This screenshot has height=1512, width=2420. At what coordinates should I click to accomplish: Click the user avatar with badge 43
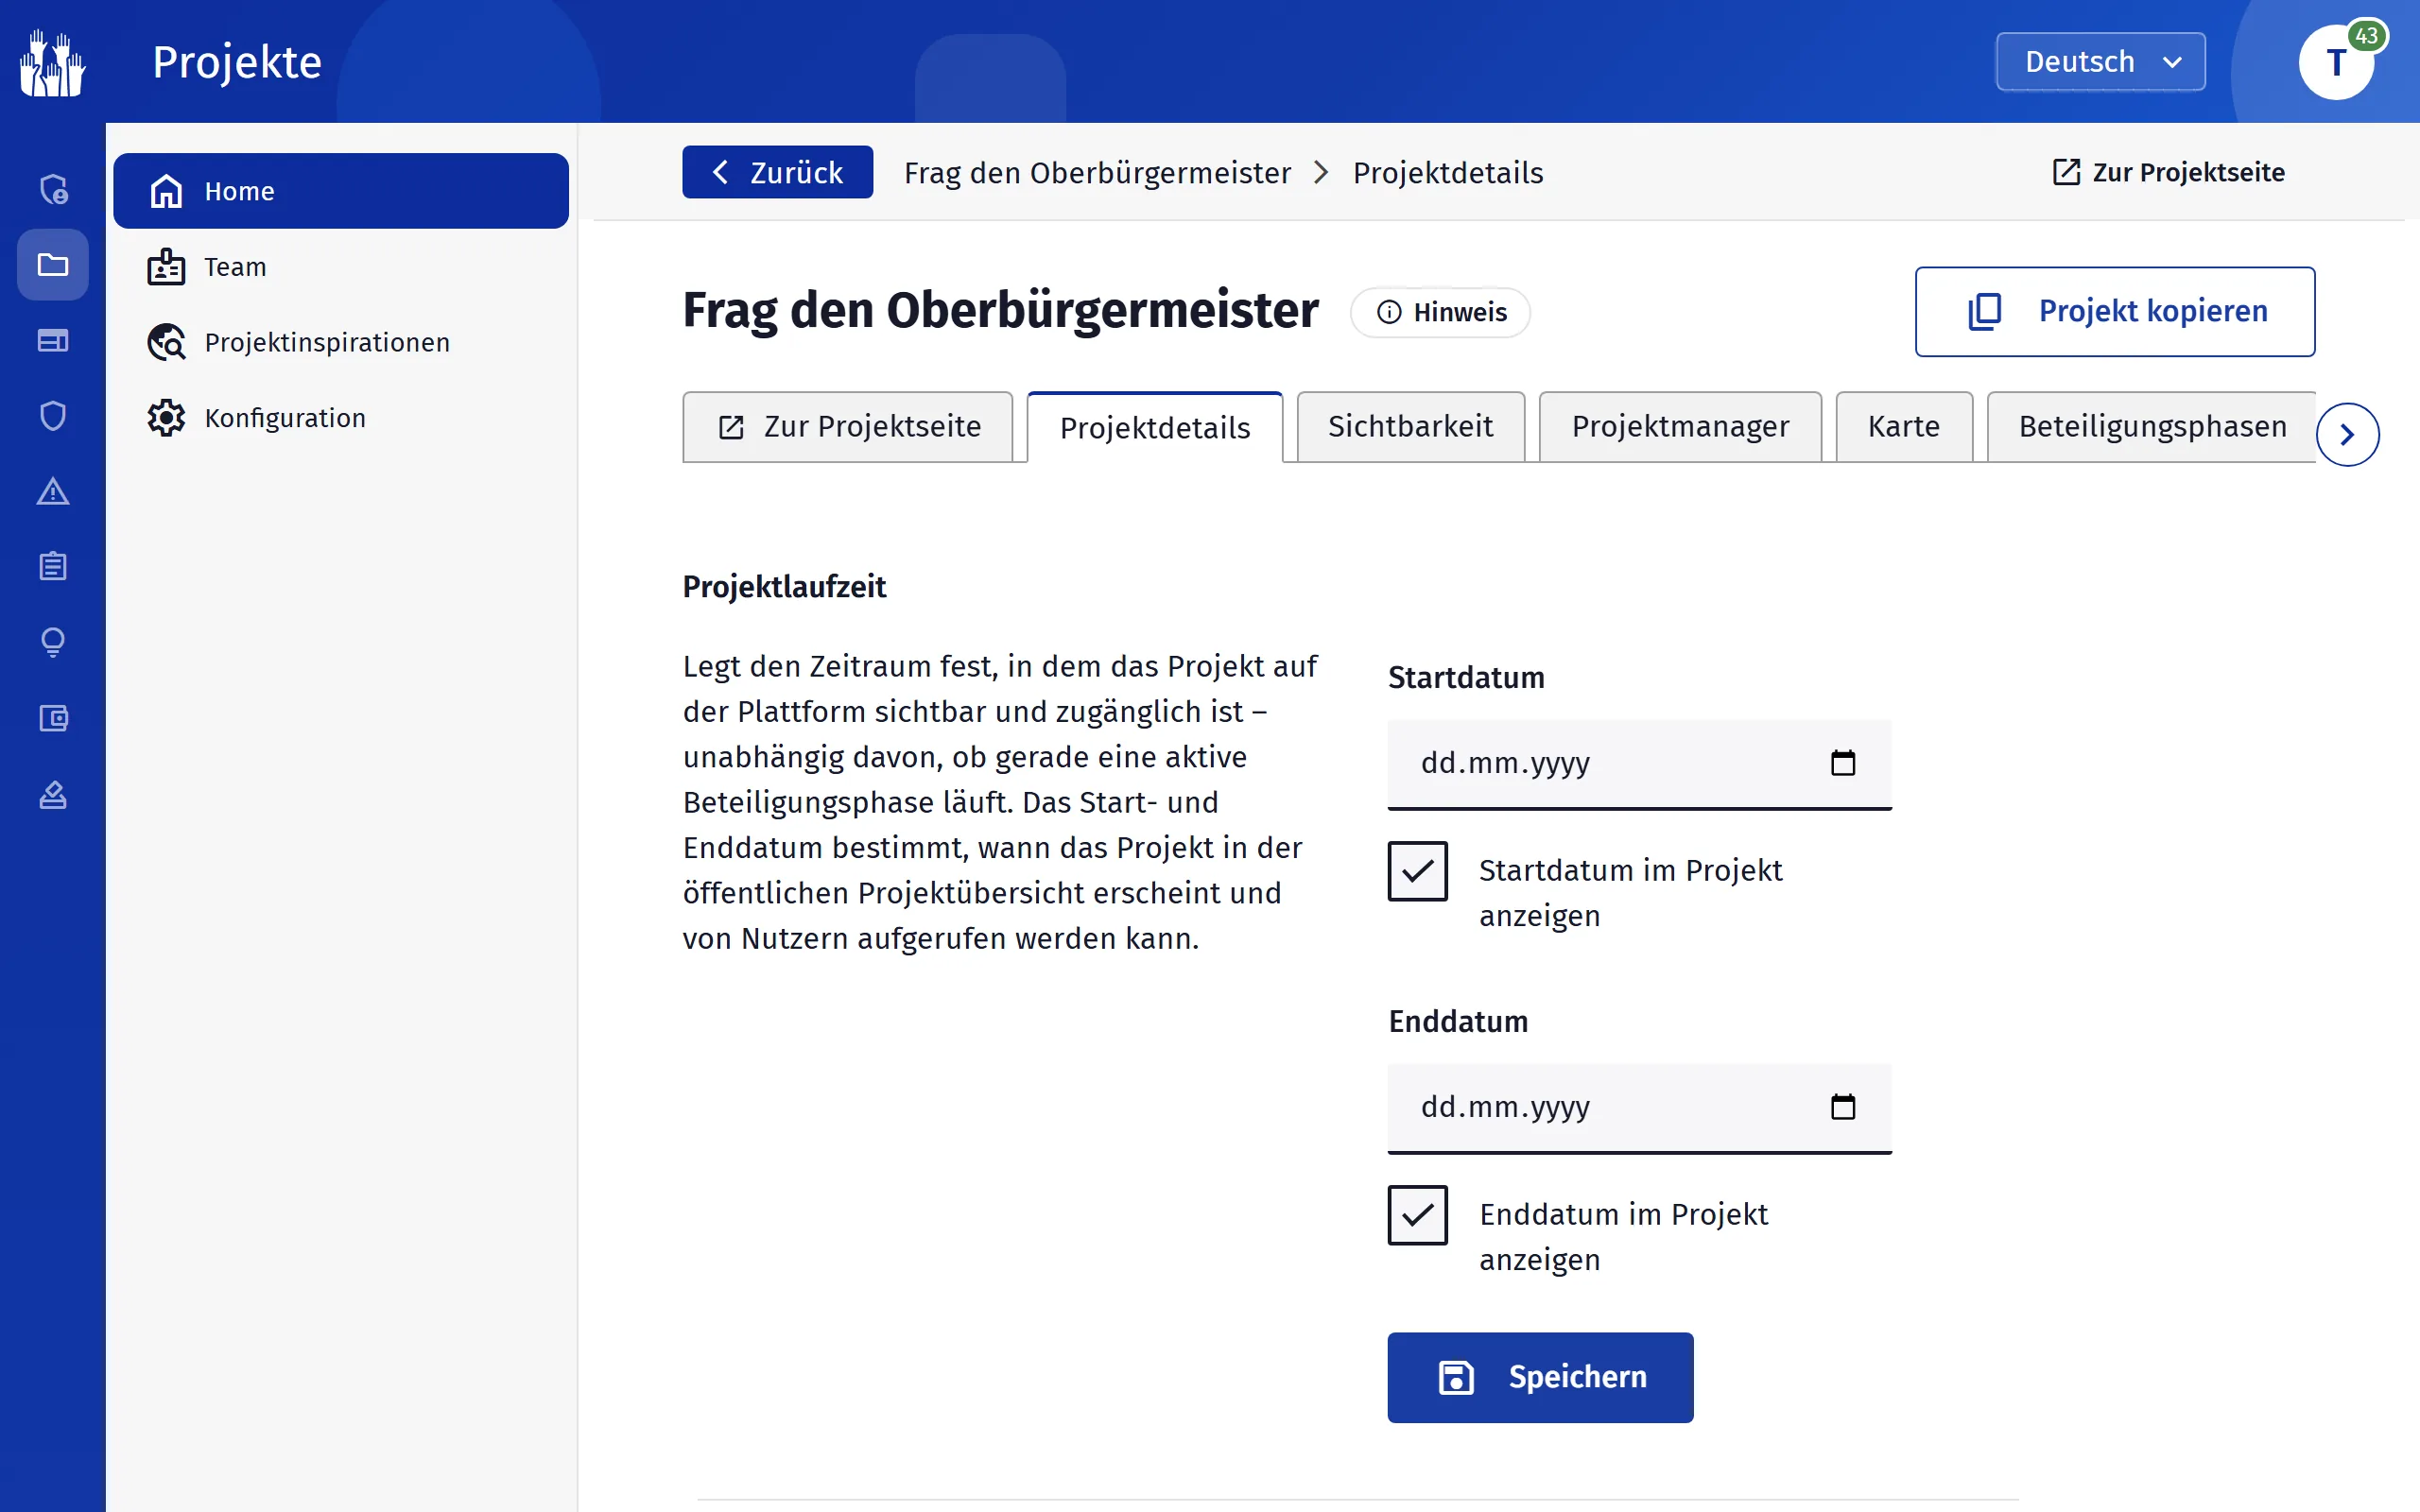coord(2336,62)
